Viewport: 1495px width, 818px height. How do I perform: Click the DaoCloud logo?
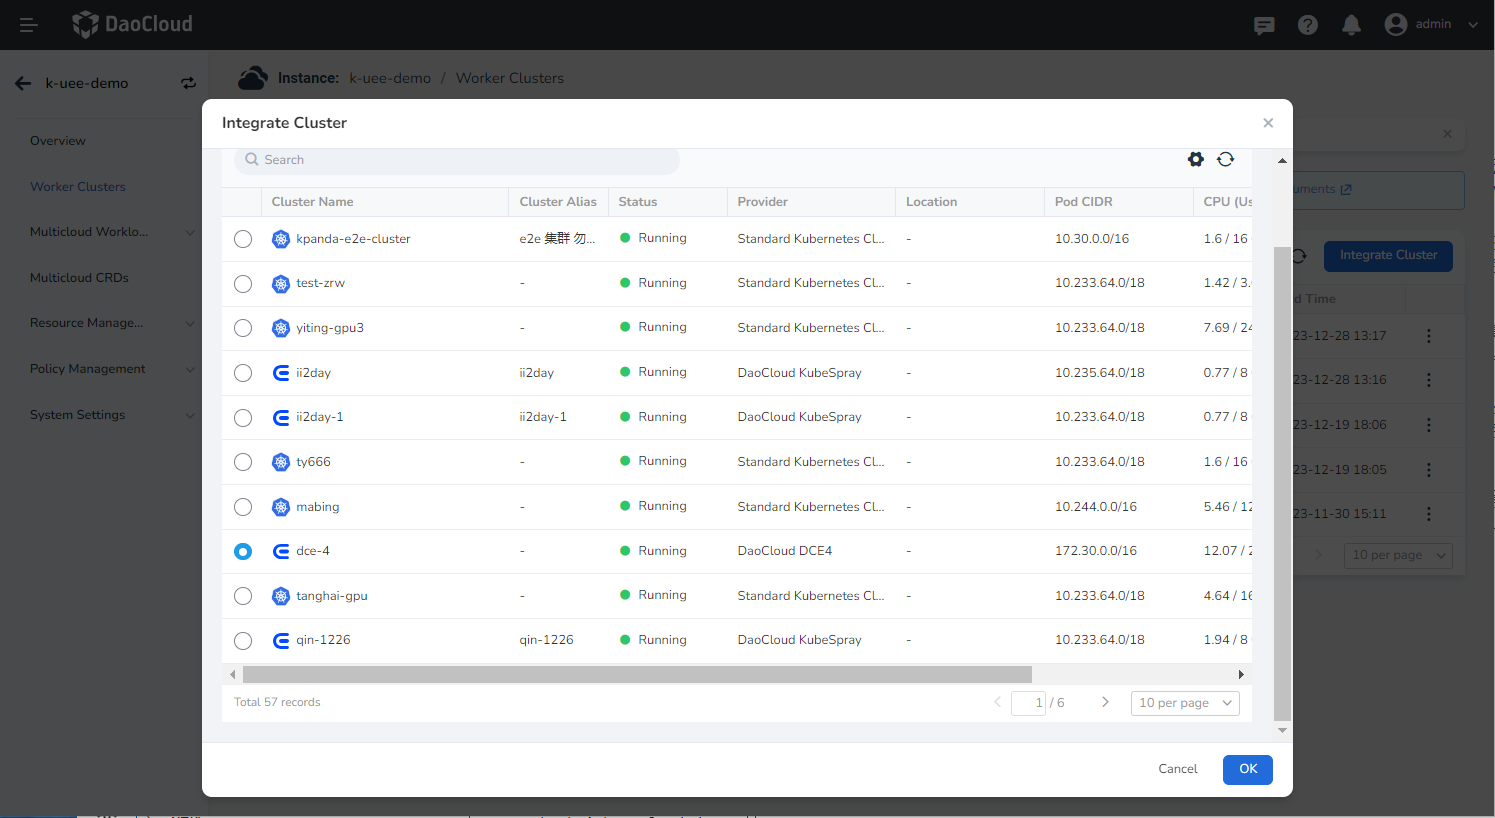131,24
